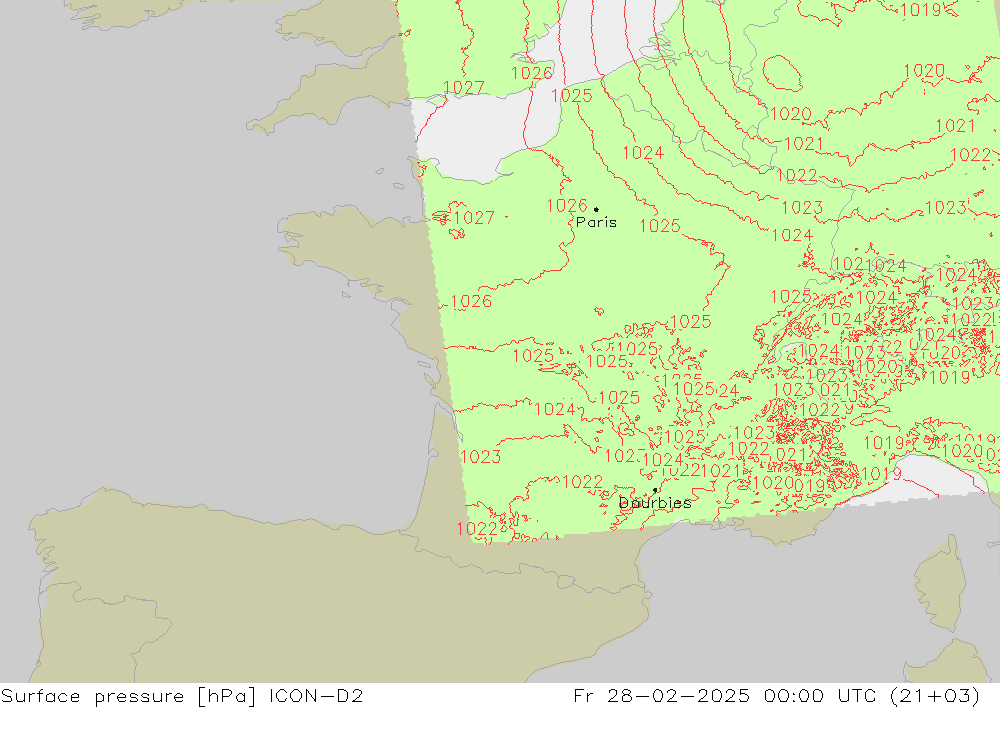Click the 1022 label beside the Pyrenees edge
The image size is (1000, 733).
(x=477, y=529)
